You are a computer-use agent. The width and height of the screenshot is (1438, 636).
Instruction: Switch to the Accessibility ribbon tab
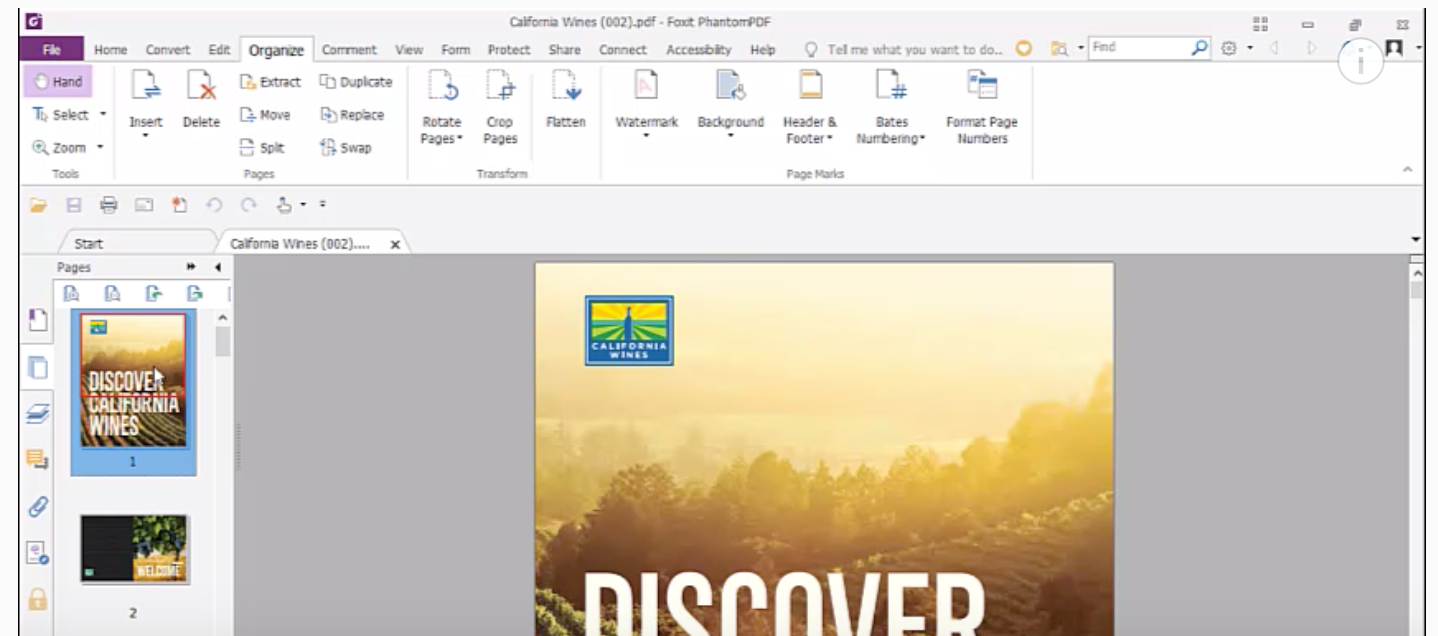coord(699,50)
